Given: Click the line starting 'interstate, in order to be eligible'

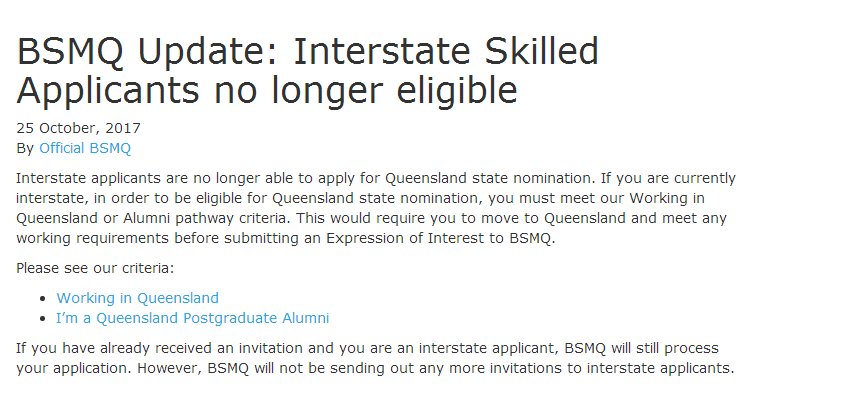Looking at the screenshot, I should (x=376, y=198).
